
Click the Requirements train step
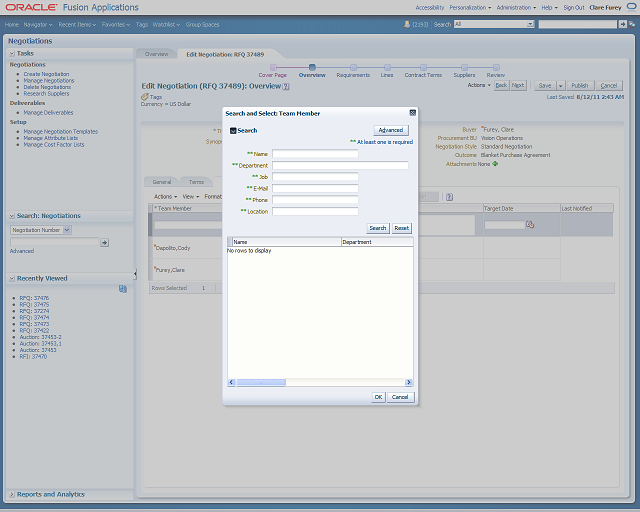pos(353,71)
